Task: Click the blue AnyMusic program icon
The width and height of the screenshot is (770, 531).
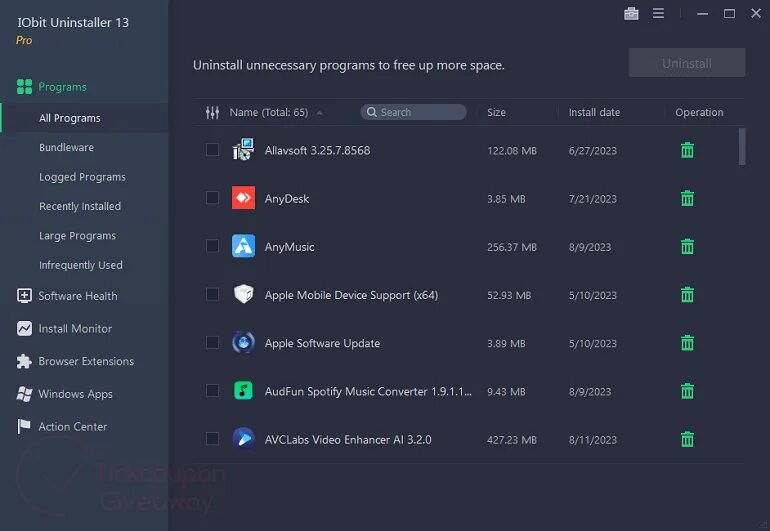Action: (x=243, y=246)
